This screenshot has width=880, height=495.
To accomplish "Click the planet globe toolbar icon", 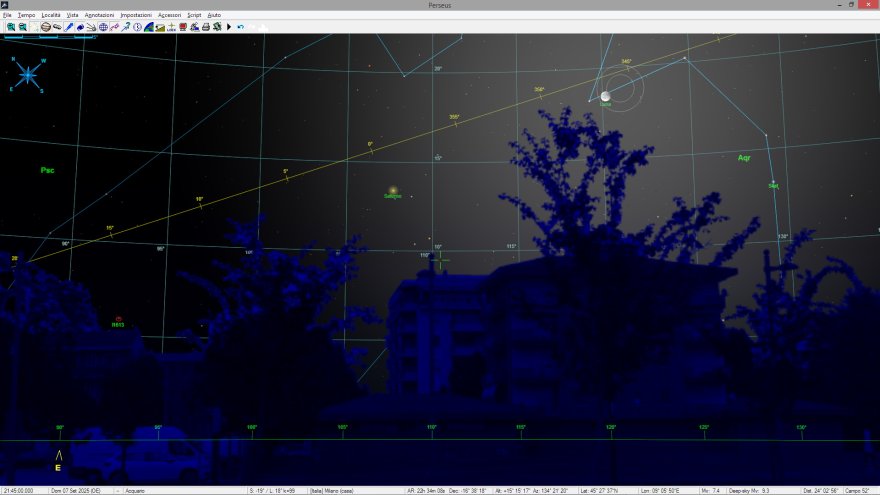I will click(46, 27).
